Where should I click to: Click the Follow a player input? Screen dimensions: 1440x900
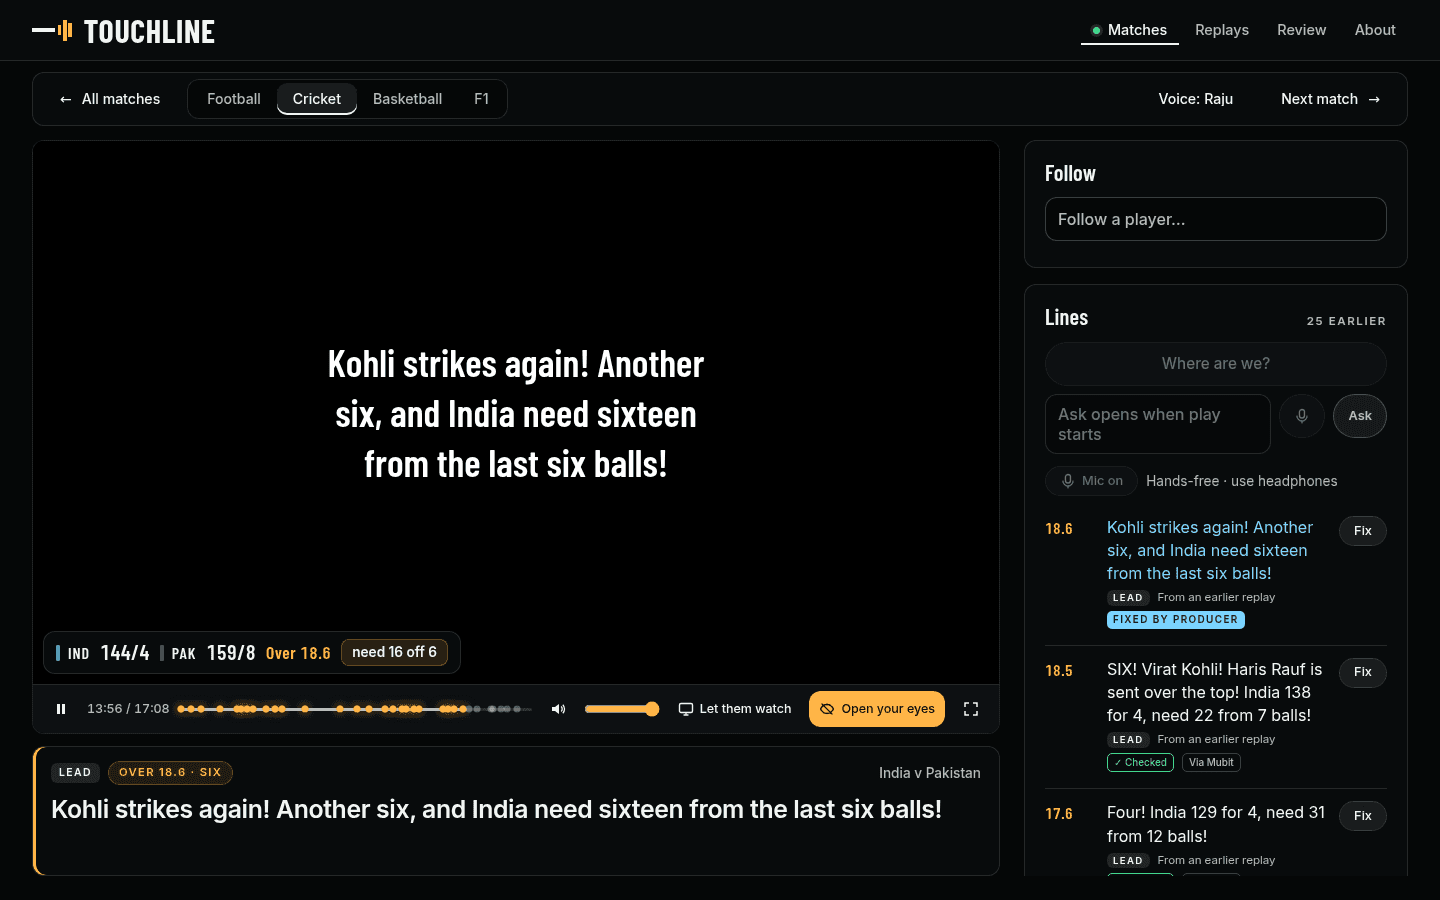(1216, 219)
